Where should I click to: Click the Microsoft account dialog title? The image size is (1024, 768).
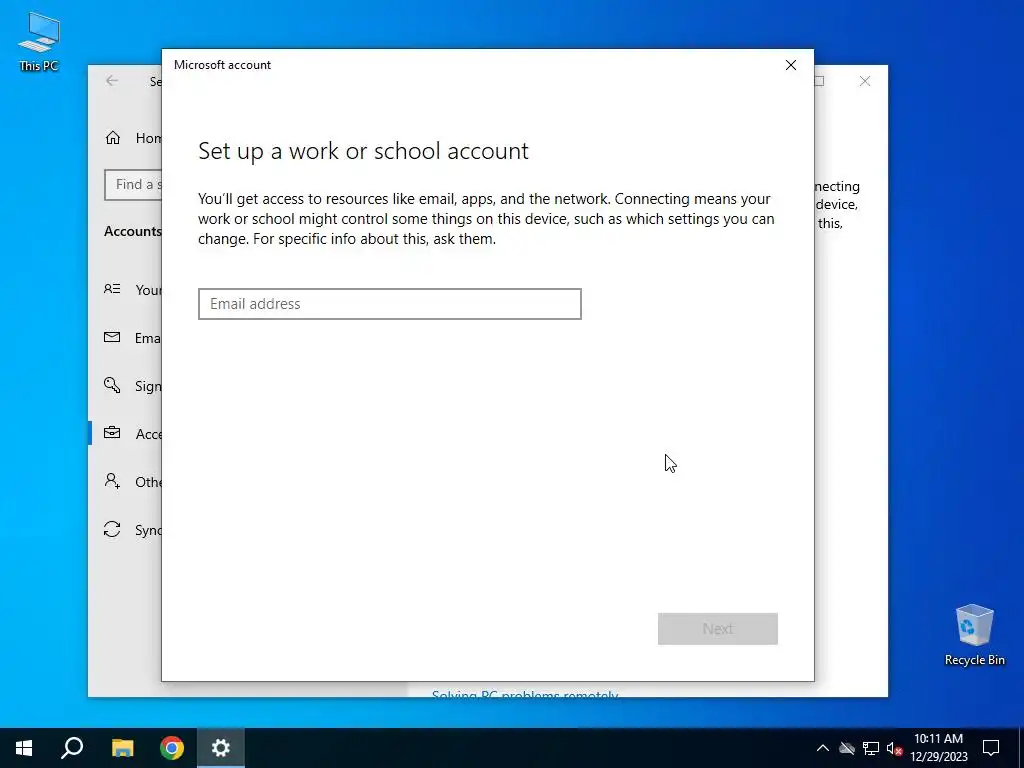(222, 65)
